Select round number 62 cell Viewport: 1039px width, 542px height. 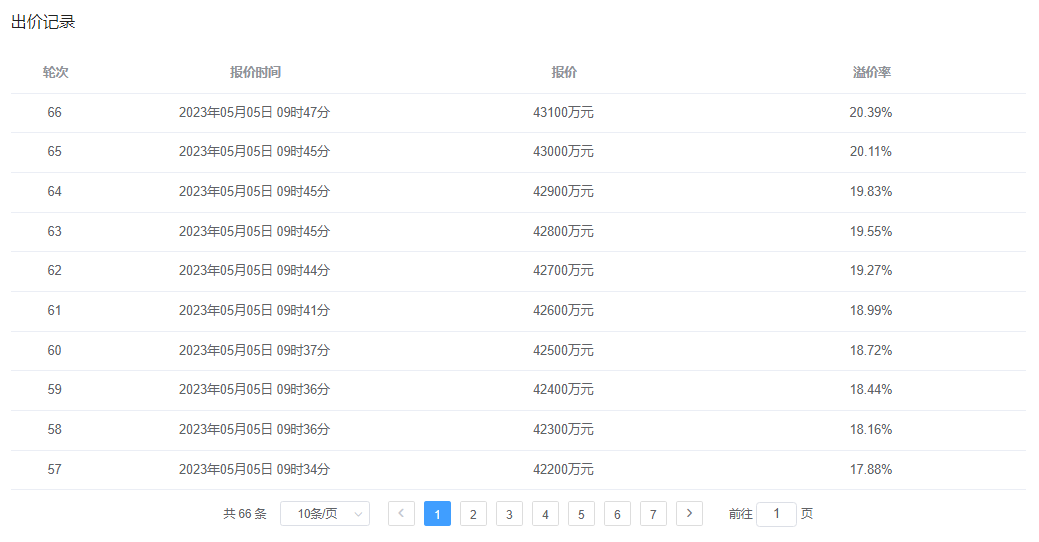(54, 270)
